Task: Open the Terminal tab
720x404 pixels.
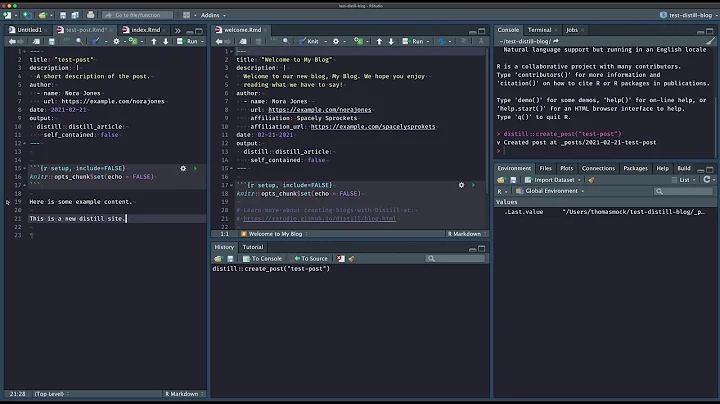Action: point(539,30)
